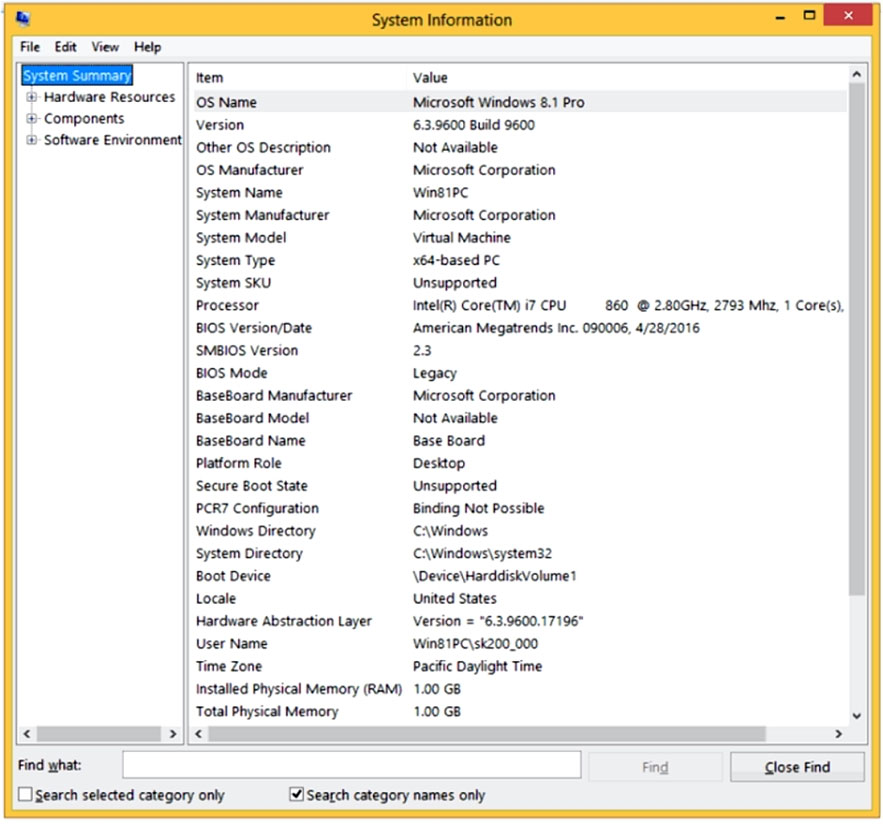This screenshot has height=829, width=883.
Task: Click the PCR7 Configuration item
Action: click(257, 508)
